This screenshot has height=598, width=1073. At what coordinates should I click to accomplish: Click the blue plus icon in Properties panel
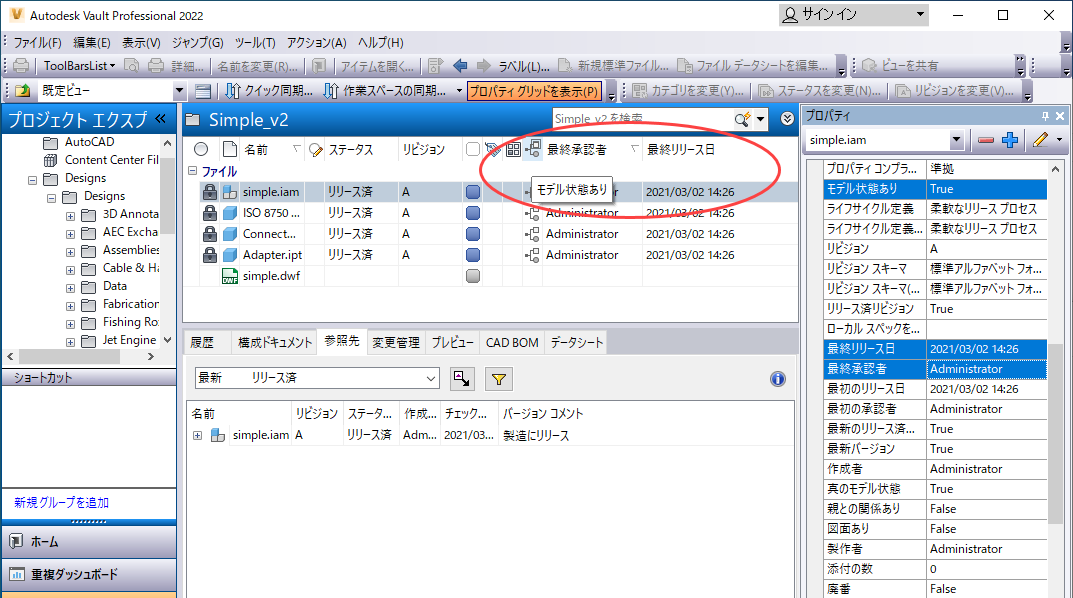(x=1010, y=140)
